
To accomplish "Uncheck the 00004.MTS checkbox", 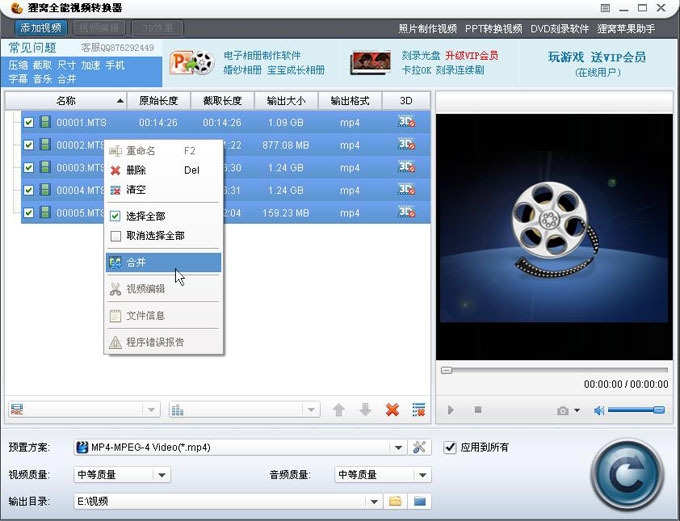I will (x=29, y=190).
